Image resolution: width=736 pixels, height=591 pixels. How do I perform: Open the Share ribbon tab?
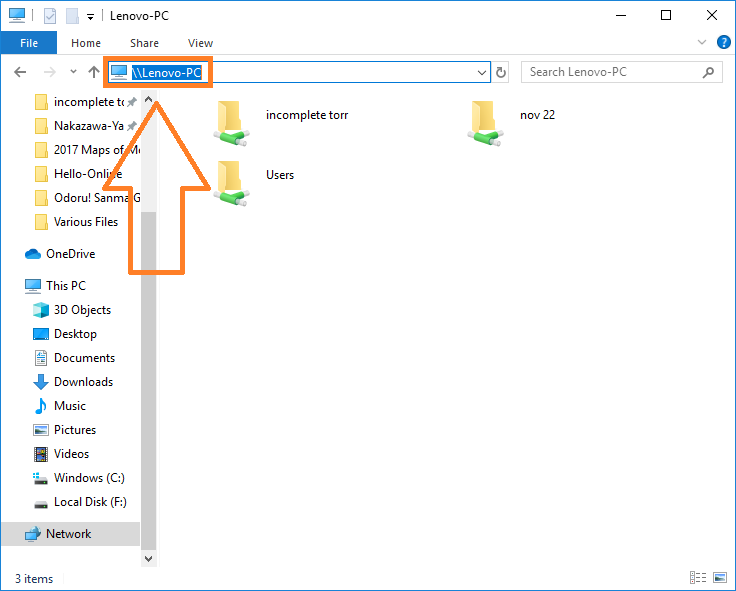[x=144, y=43]
